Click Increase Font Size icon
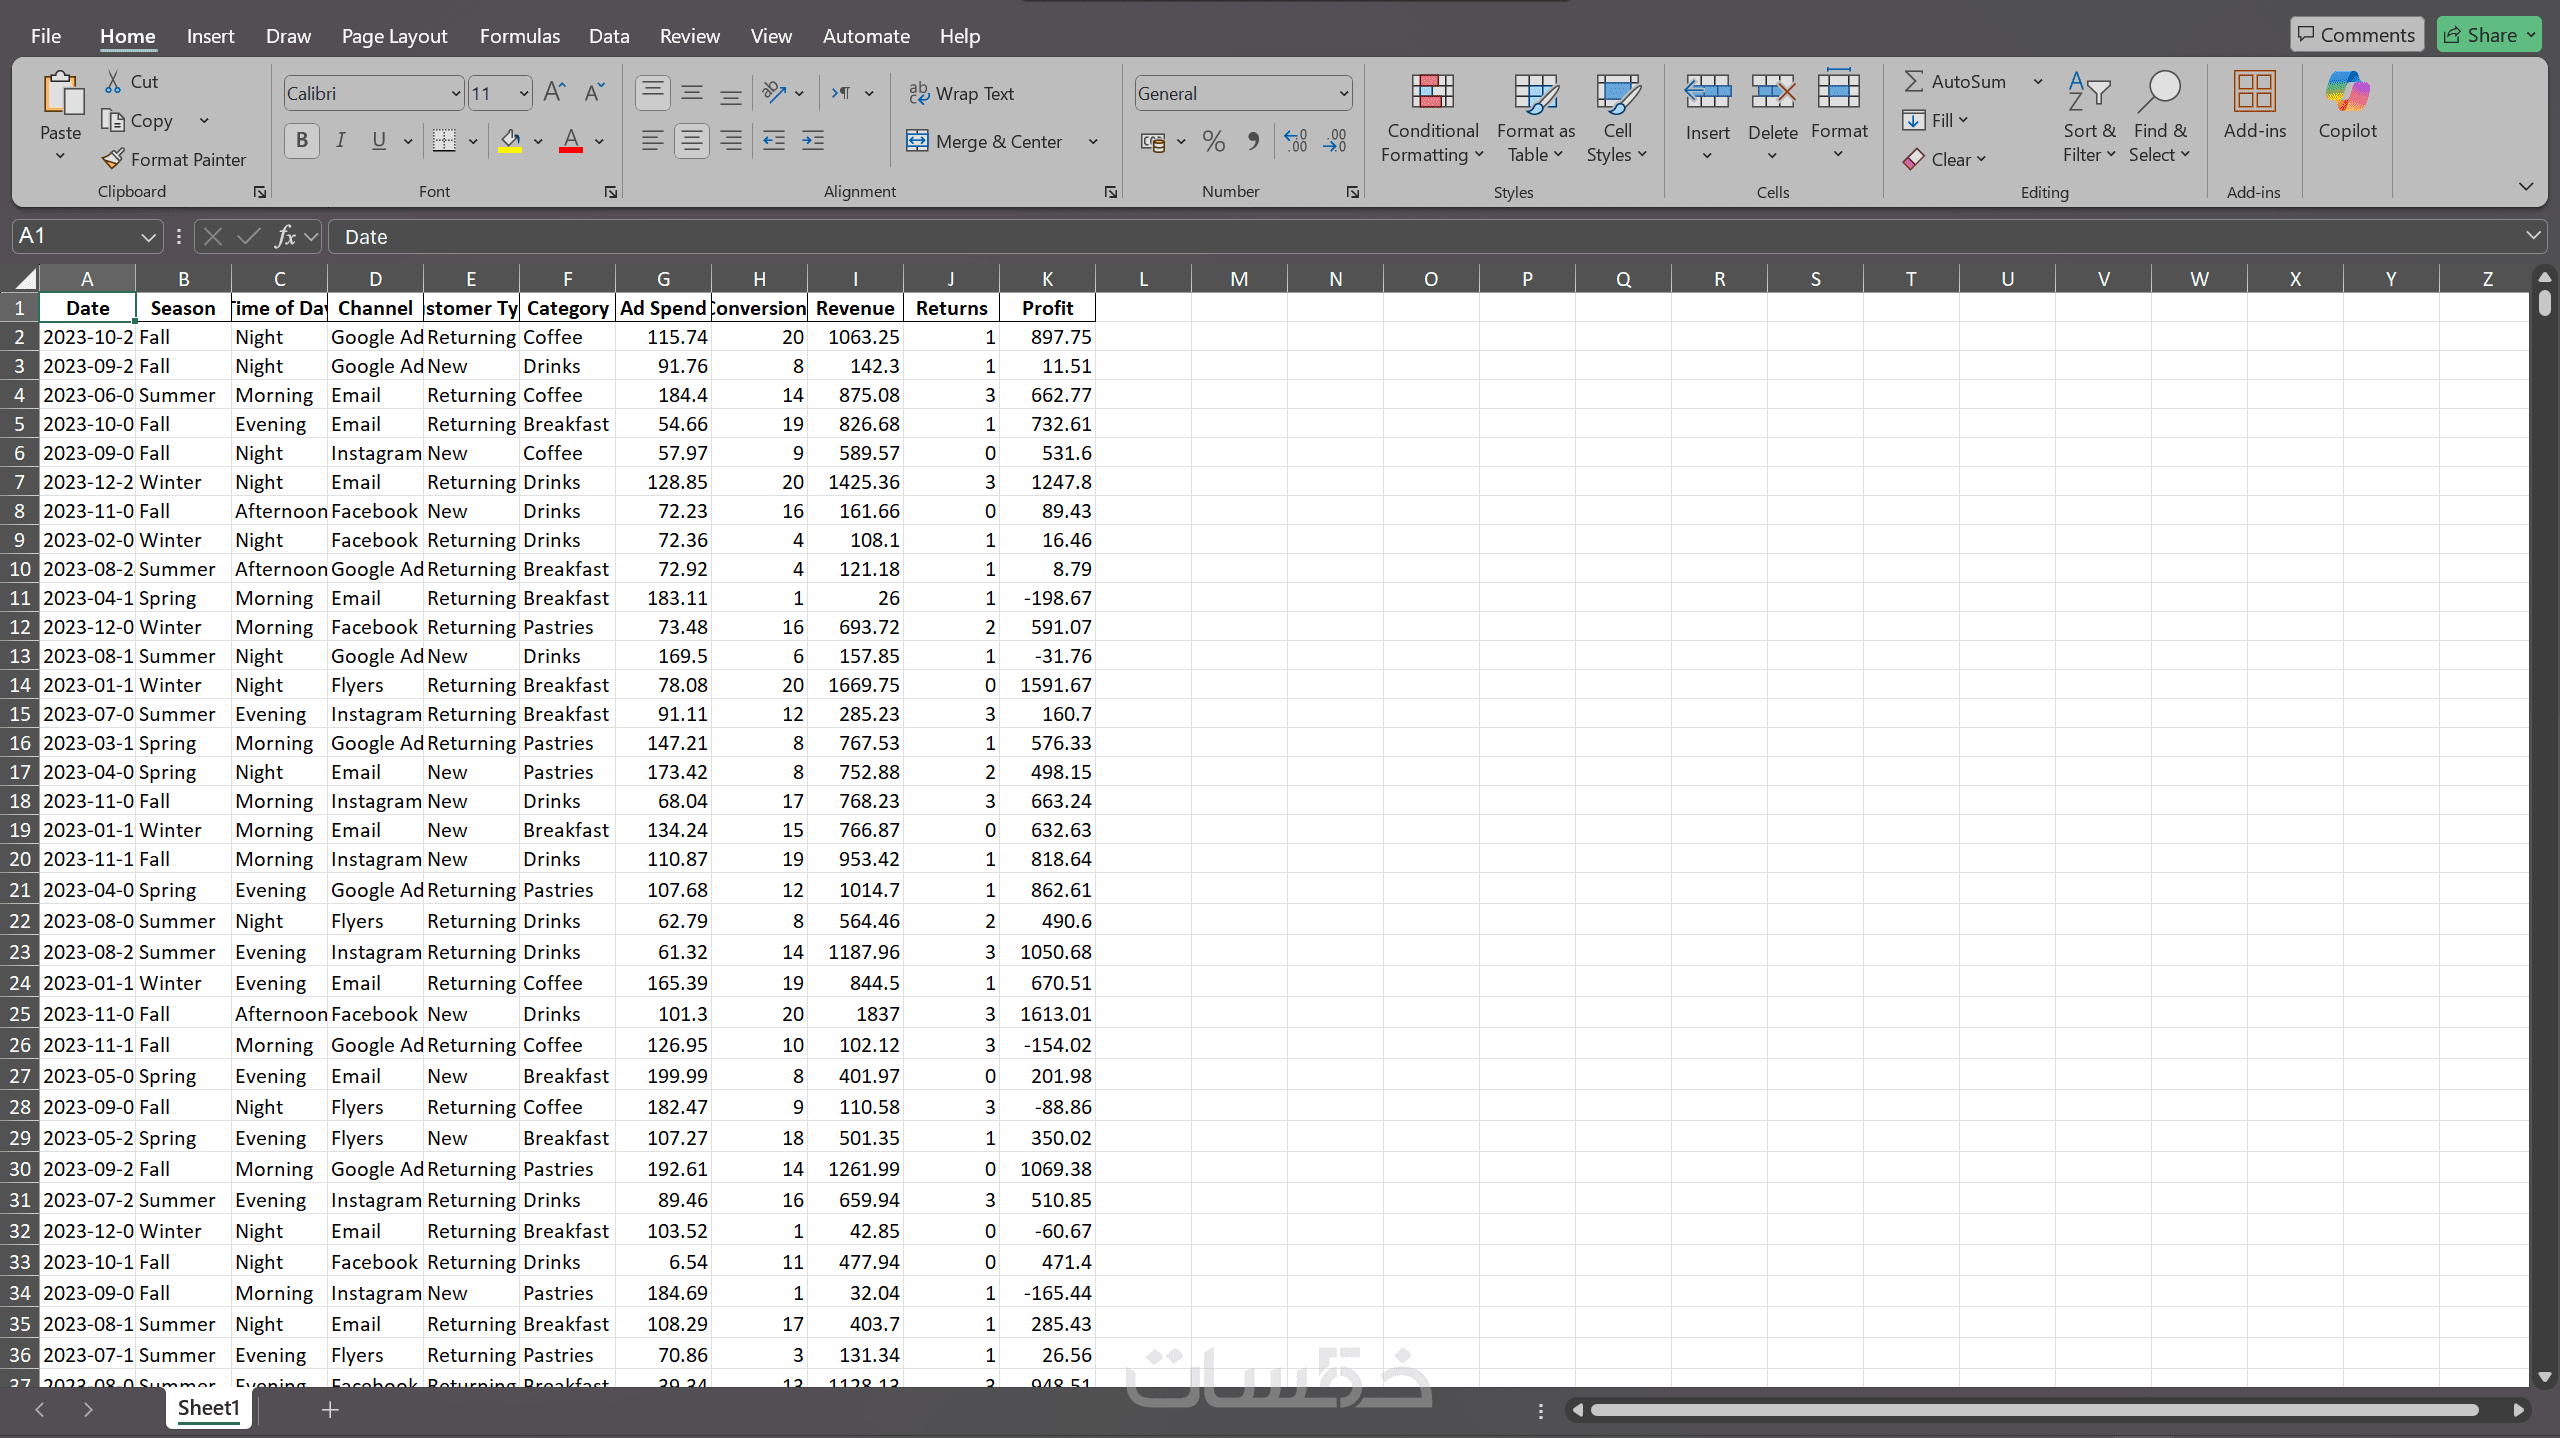This screenshot has height=1438, width=2560. [554, 93]
